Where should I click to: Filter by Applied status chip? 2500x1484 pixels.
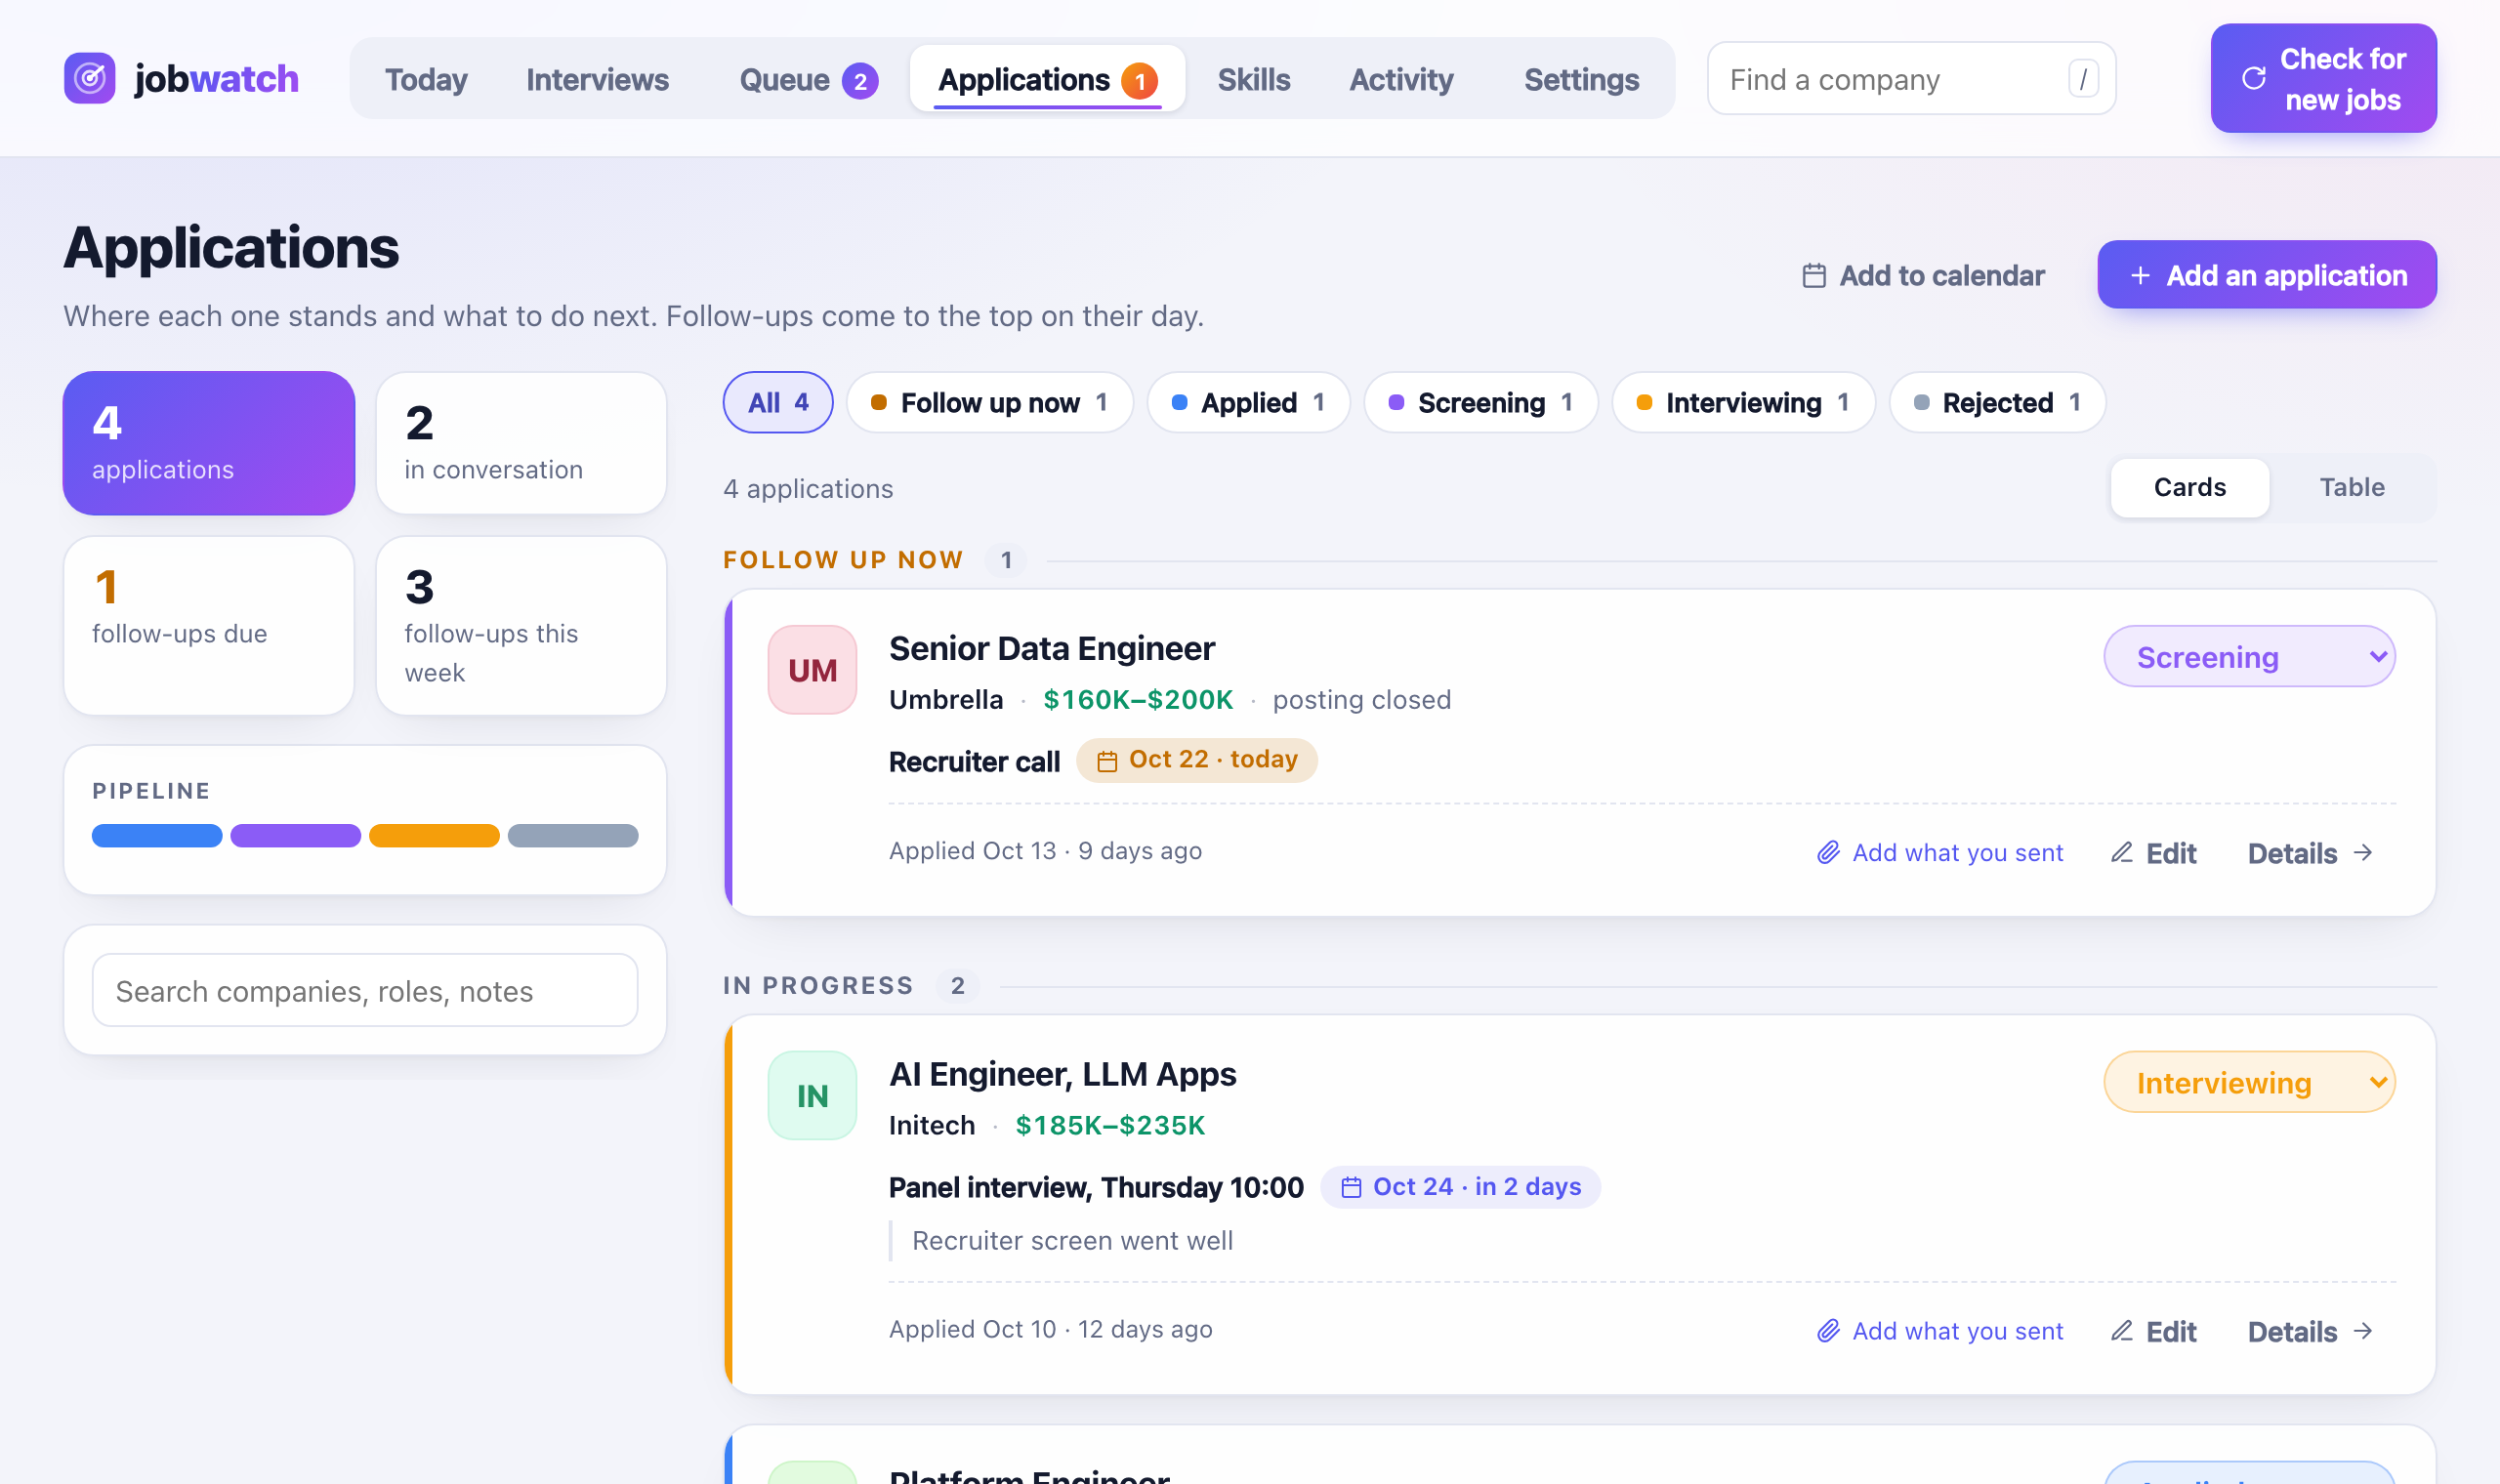click(x=1248, y=402)
